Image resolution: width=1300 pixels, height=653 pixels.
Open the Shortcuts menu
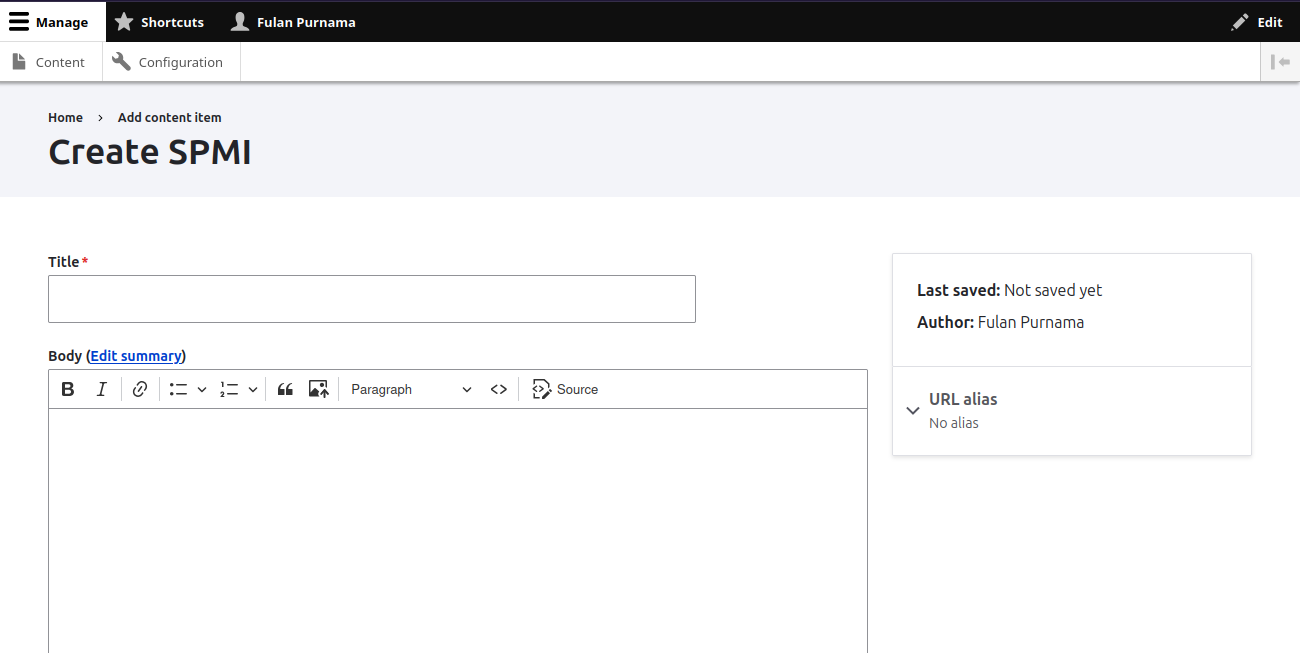[160, 22]
